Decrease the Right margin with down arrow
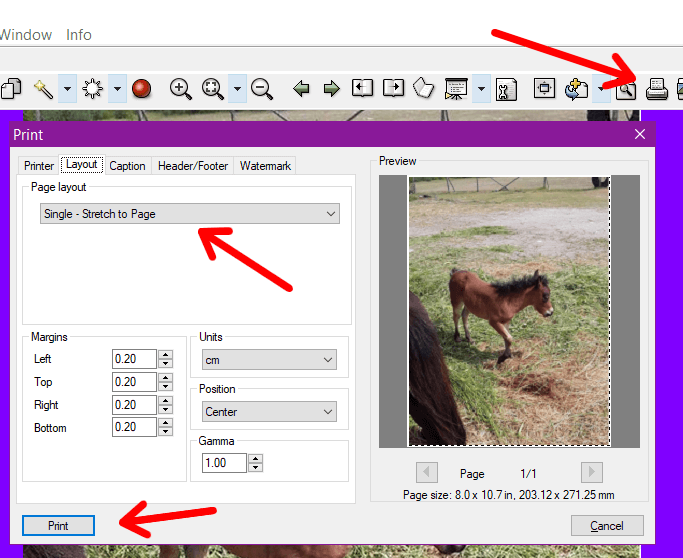Screen dimensions: 683x558 [x=166, y=409]
